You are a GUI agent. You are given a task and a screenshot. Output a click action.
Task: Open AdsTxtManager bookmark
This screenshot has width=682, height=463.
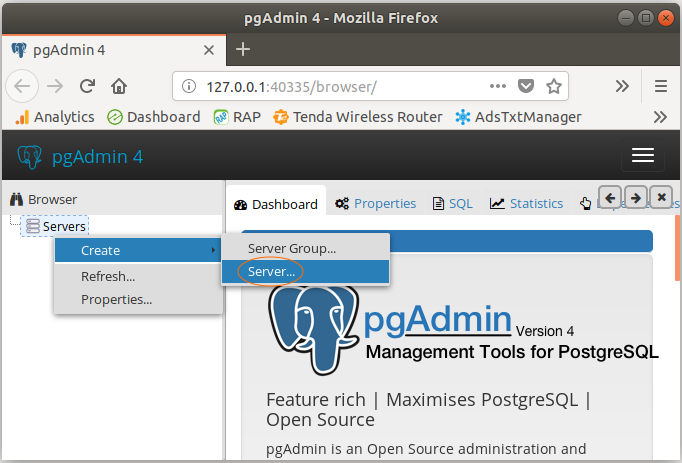coord(518,117)
